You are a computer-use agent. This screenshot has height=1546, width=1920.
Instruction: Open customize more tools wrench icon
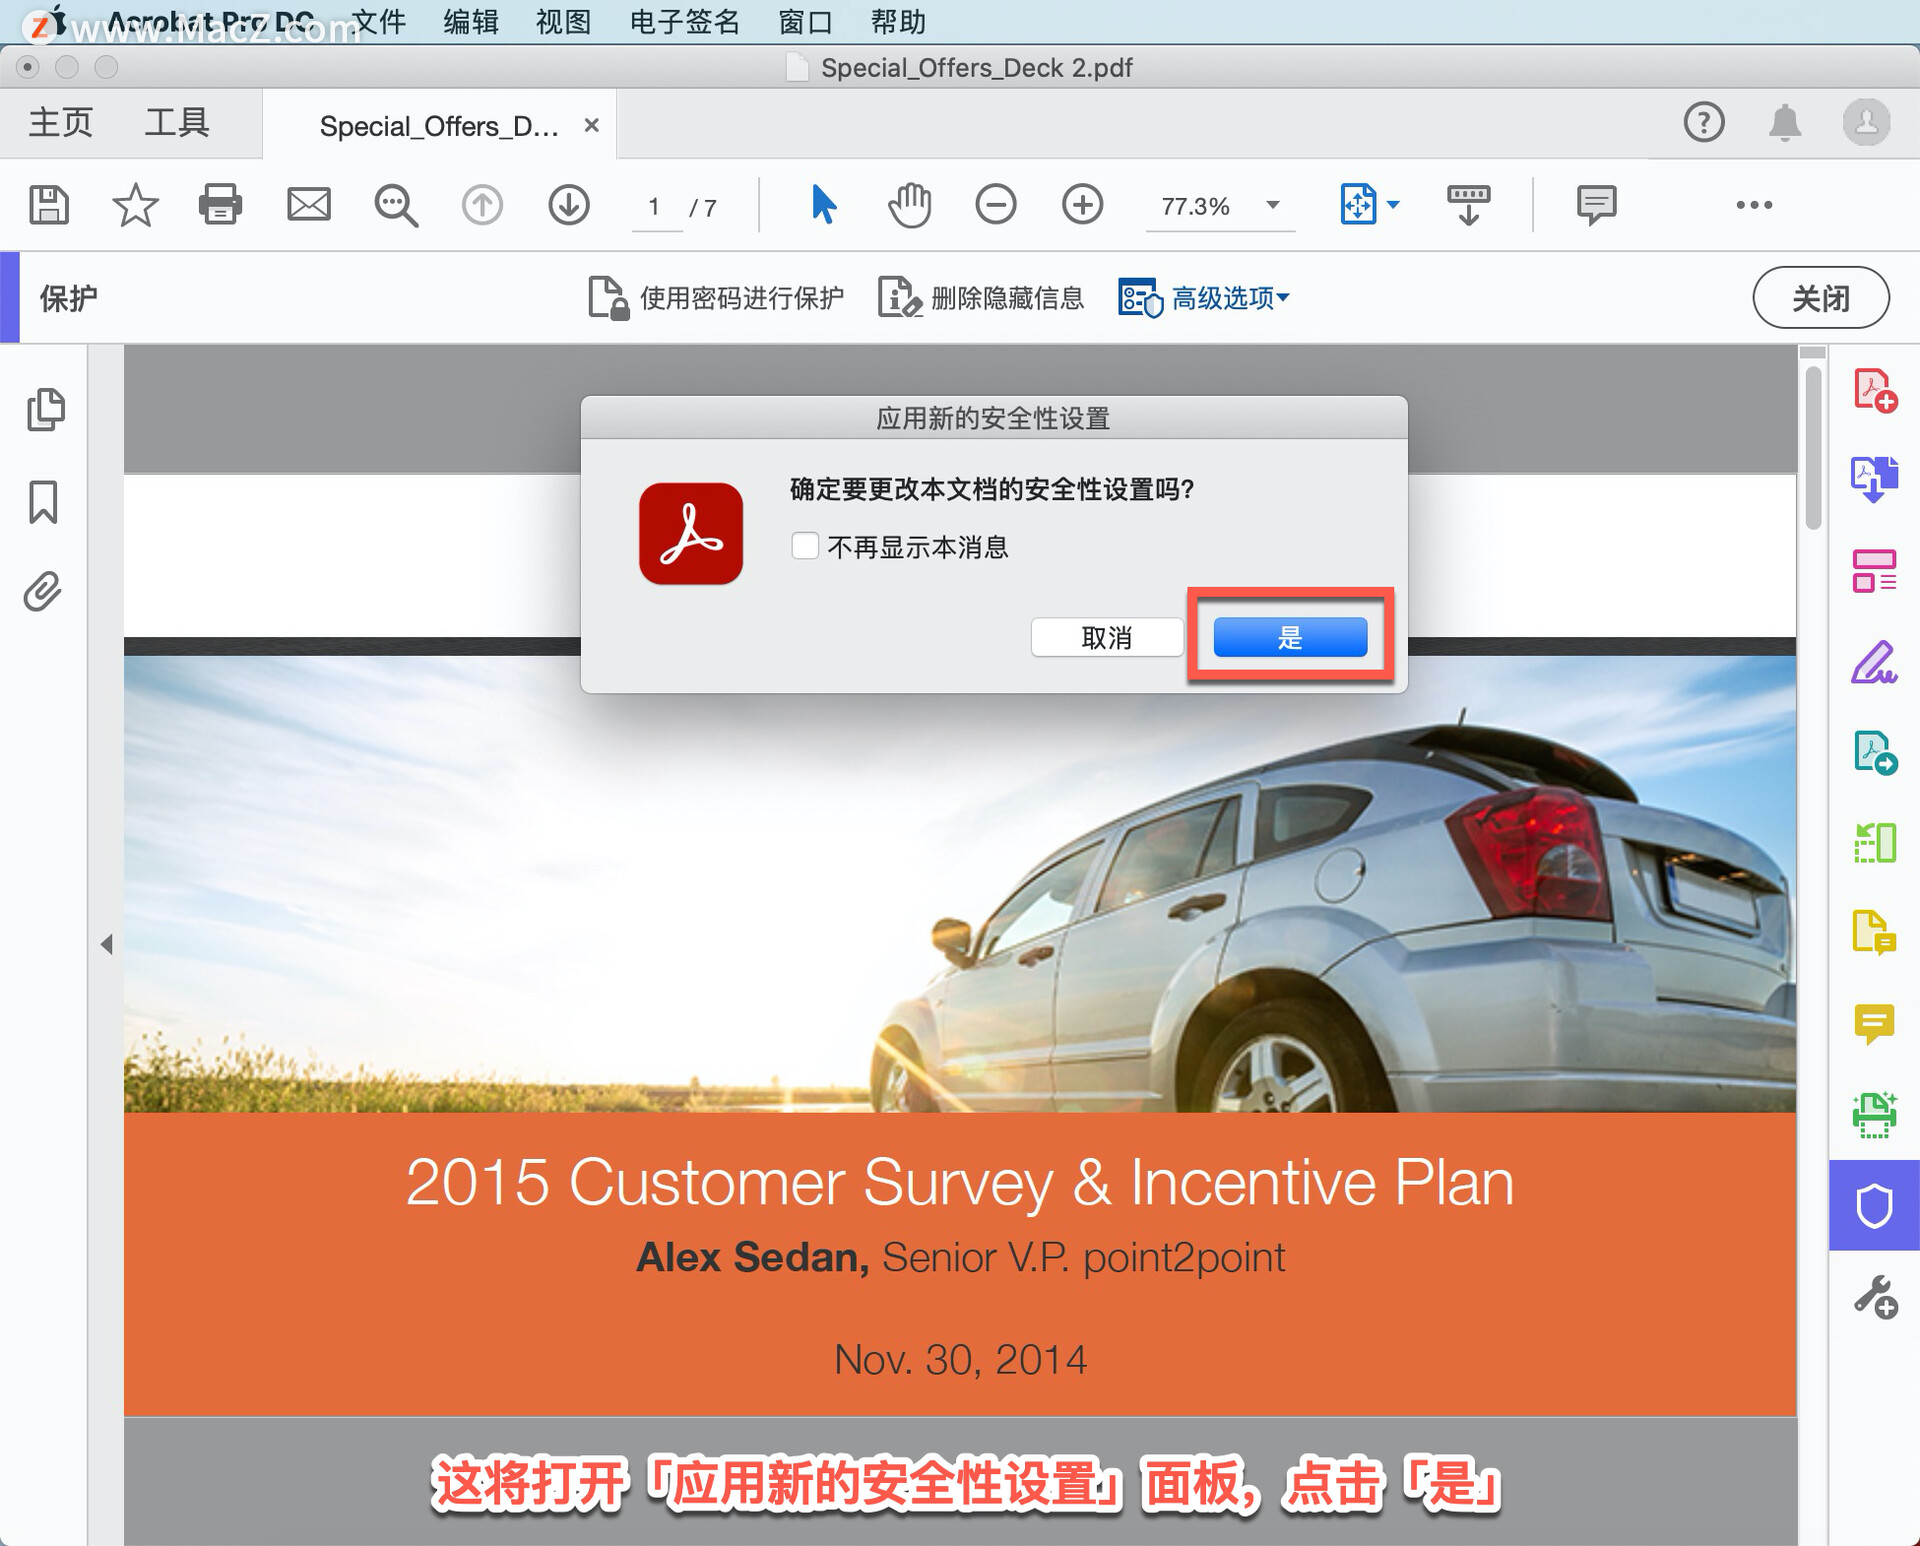point(1875,1297)
